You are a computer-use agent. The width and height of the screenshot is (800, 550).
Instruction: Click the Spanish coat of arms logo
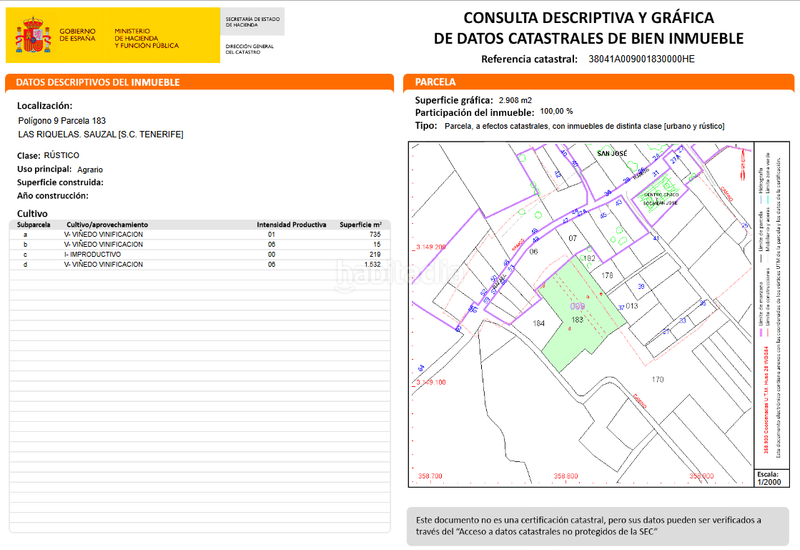click(x=33, y=37)
